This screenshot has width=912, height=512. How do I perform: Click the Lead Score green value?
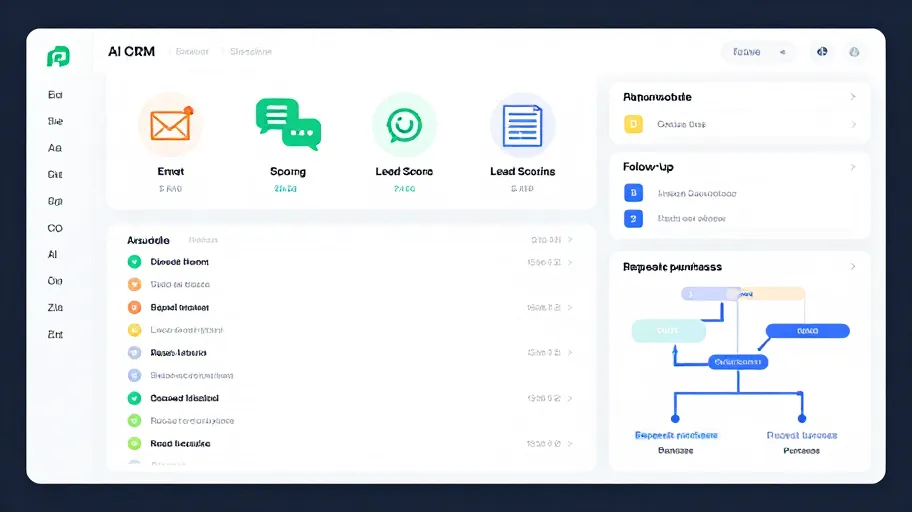(x=404, y=189)
